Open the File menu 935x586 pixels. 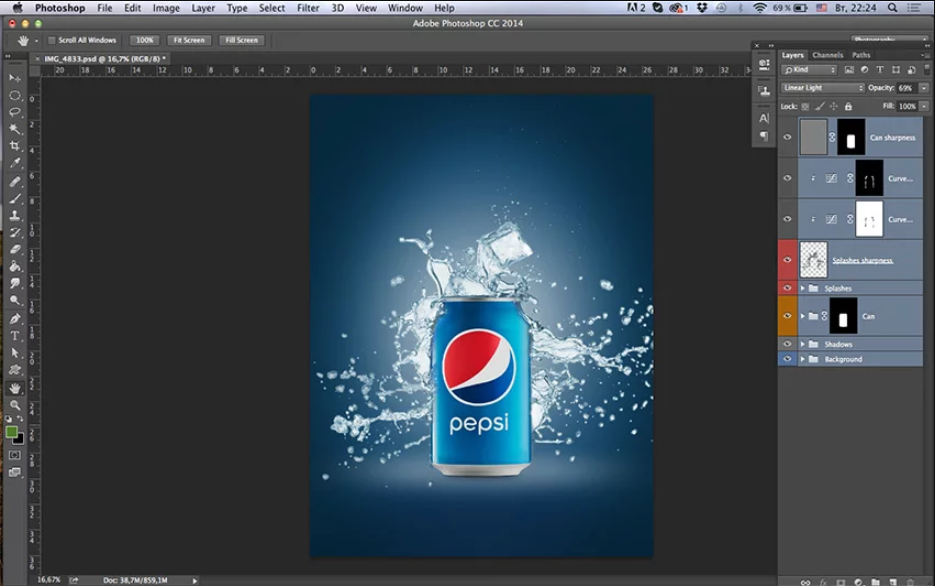point(104,8)
